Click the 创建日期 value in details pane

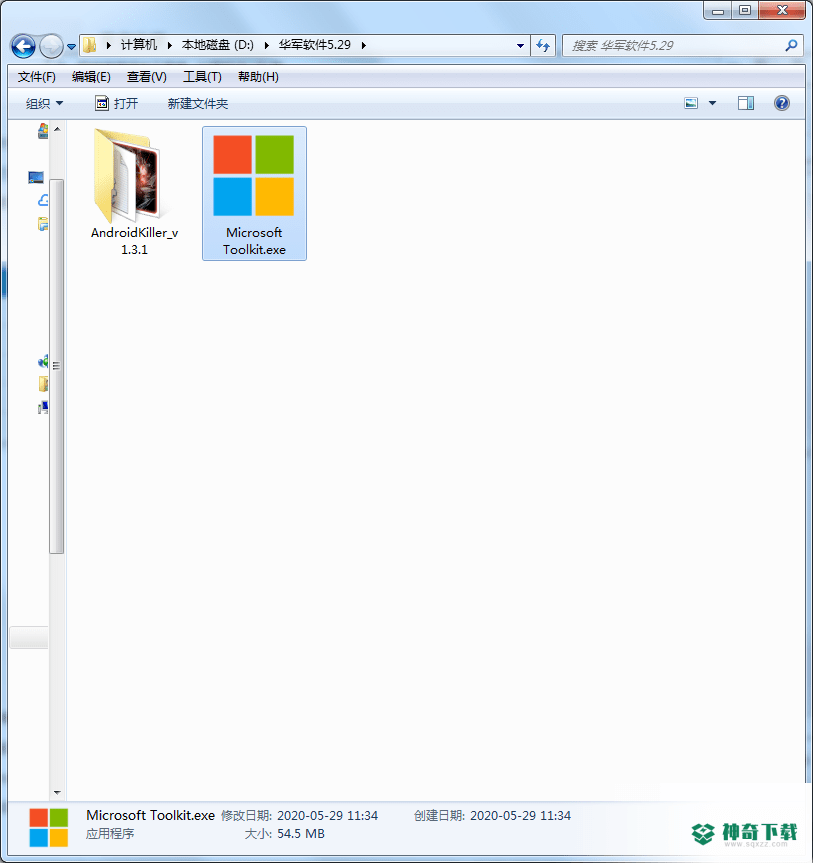(x=520, y=816)
